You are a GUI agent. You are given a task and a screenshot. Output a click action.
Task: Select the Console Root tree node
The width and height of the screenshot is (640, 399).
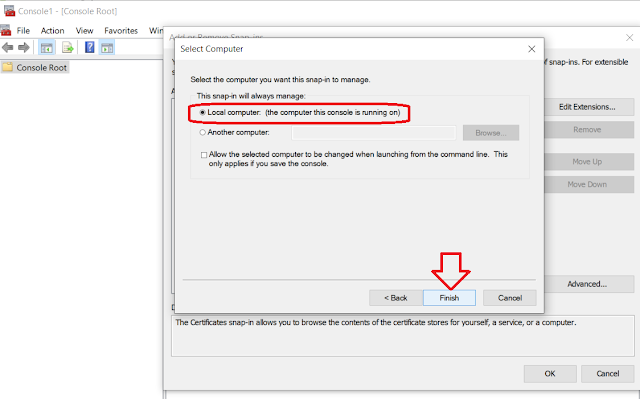35,67
